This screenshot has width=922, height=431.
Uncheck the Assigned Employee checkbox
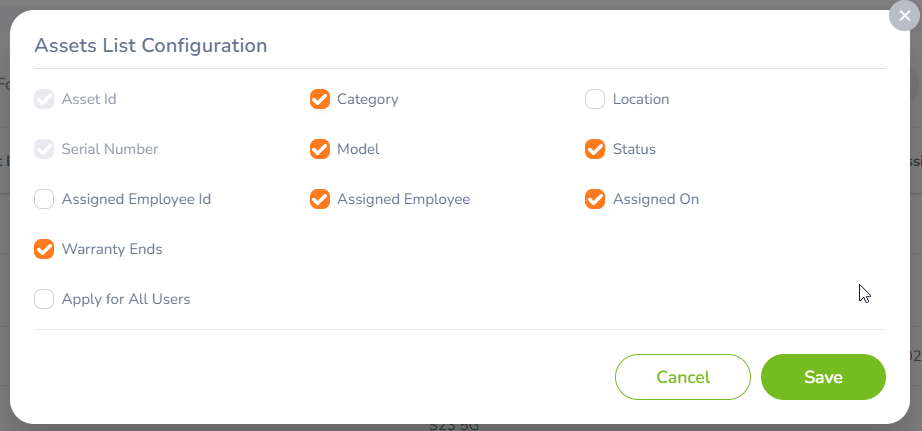320,199
